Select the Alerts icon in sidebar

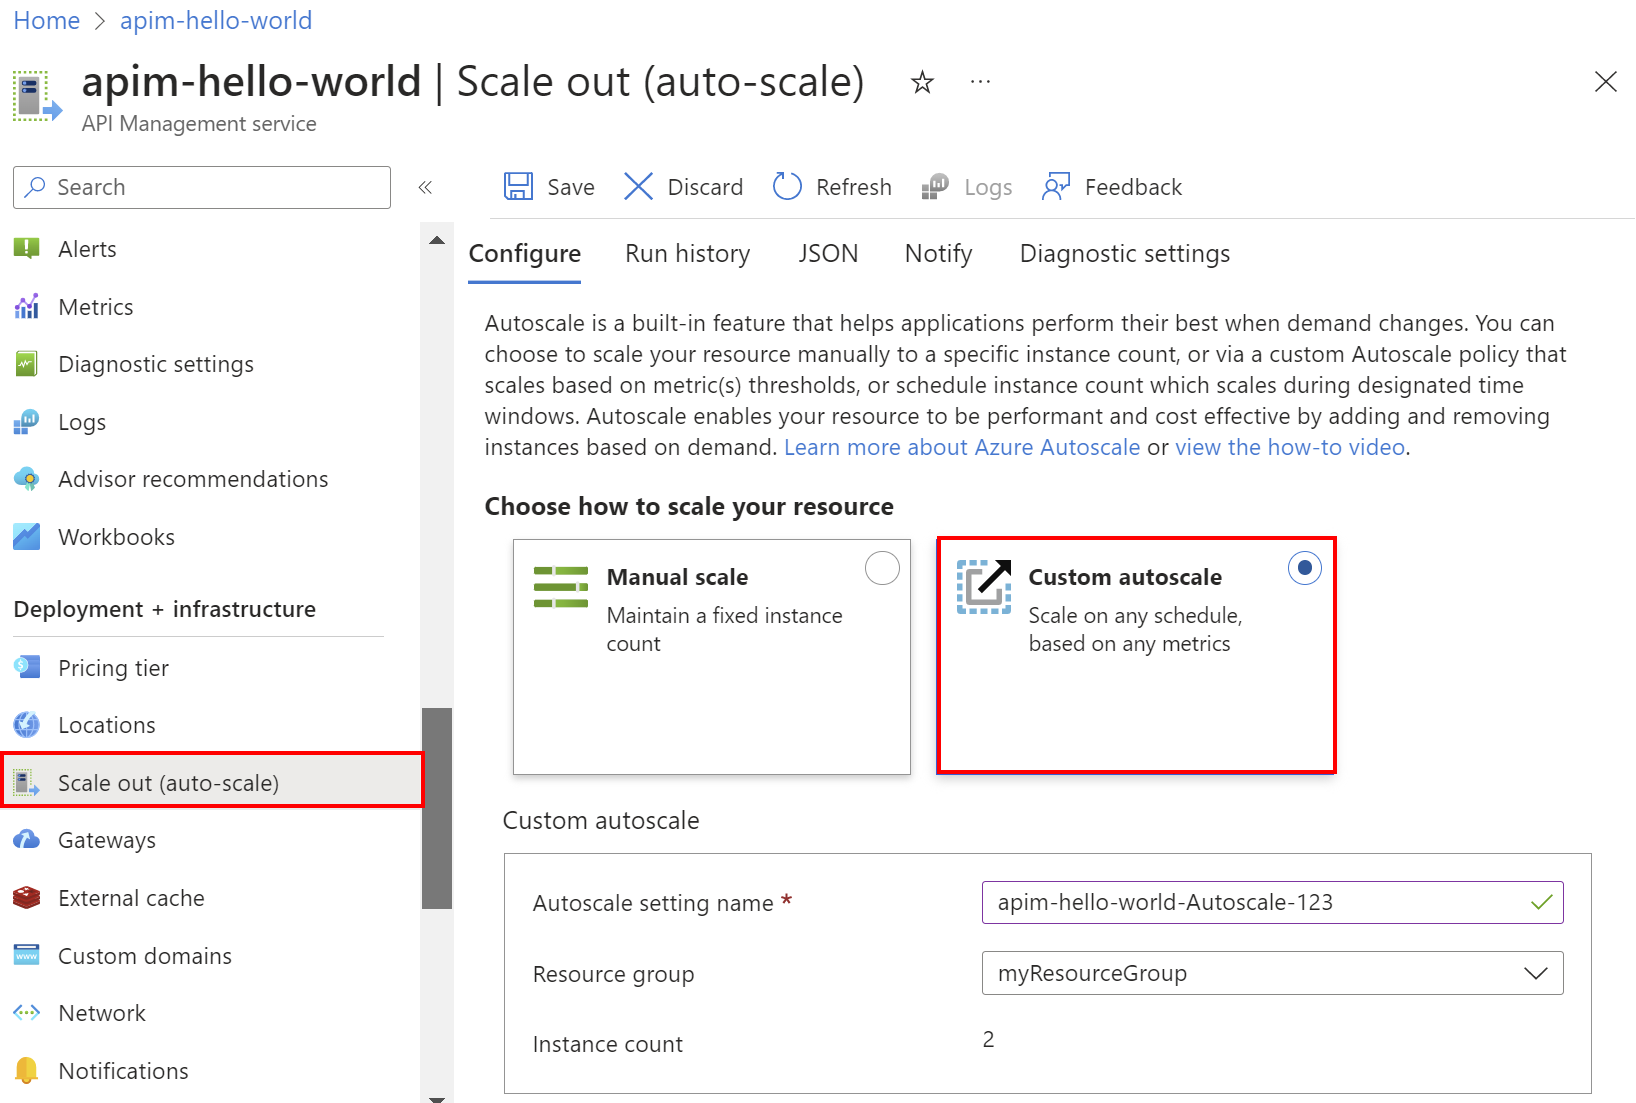(26, 248)
